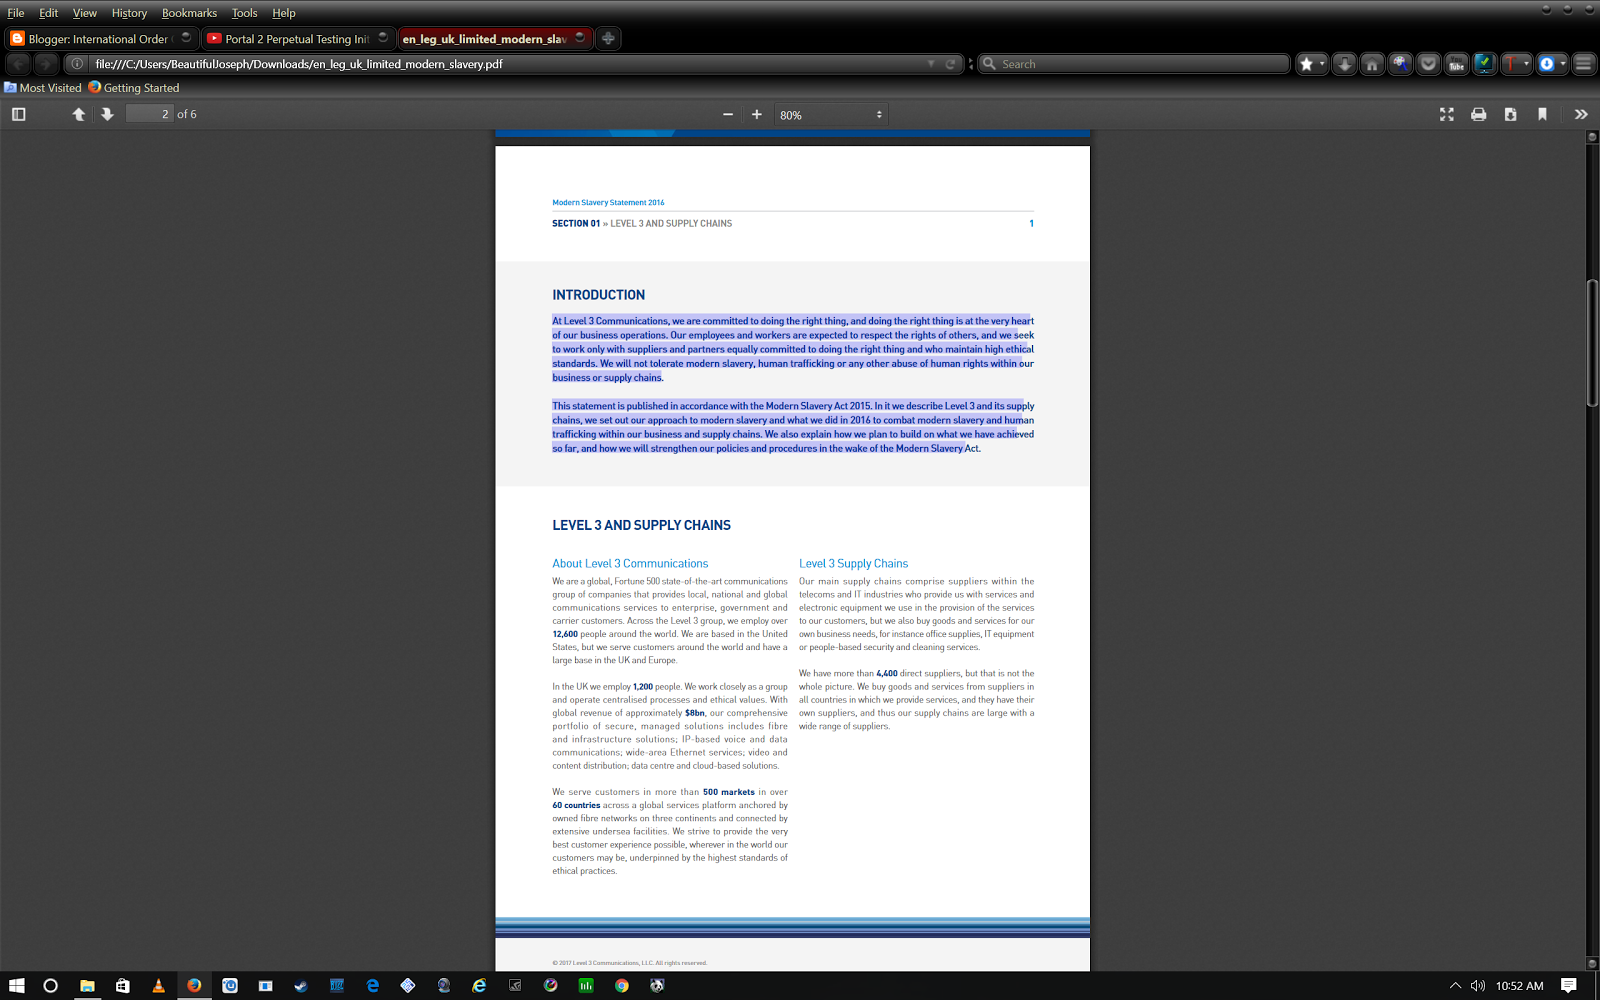Open the volume control in system tray

[x=1477, y=985]
